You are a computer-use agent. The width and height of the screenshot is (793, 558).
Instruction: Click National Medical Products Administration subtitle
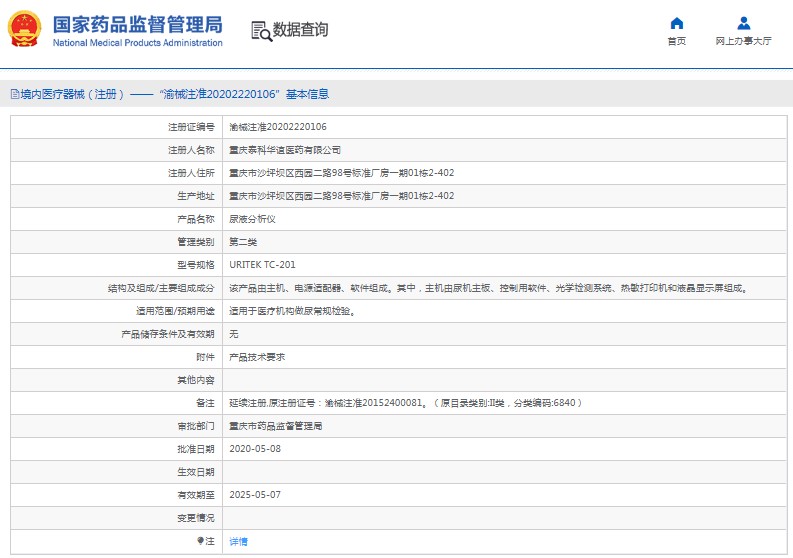point(138,42)
